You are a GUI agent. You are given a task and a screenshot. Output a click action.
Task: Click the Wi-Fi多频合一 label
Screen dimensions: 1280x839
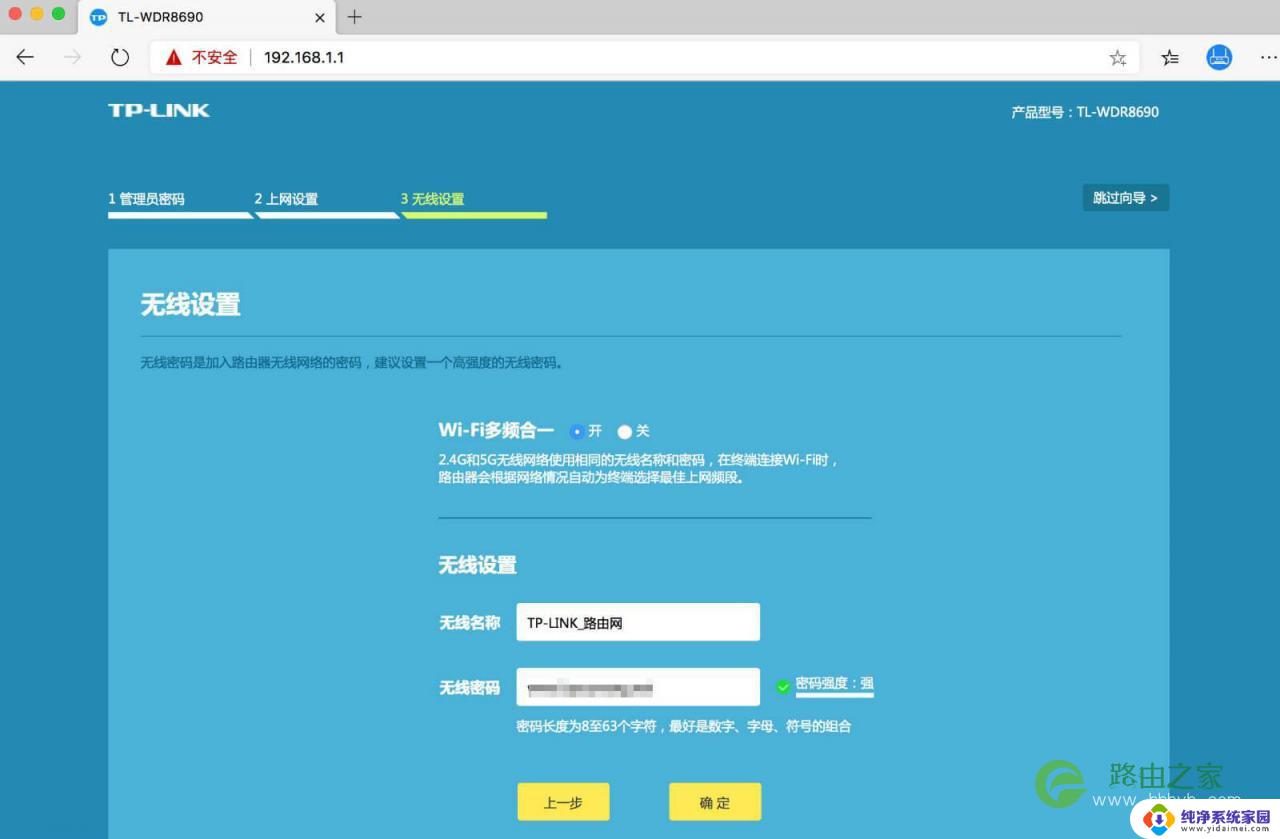pos(496,431)
